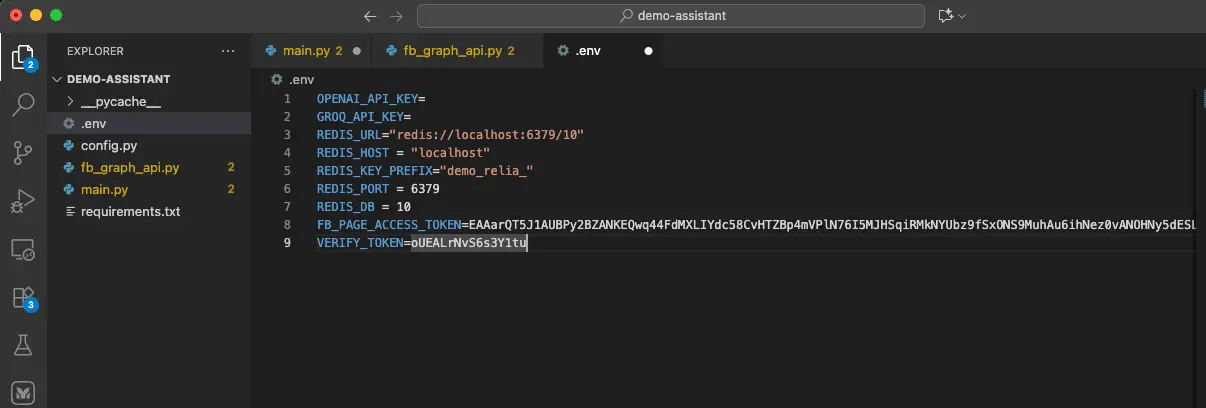This screenshot has height=408, width=1206.
Task: Click the lines icon beside requirements.txt
Action: click(69, 211)
